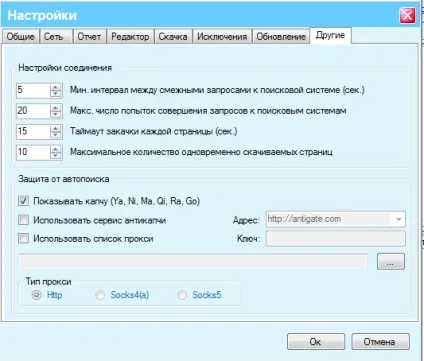Decrease max attempts count down arrow
This screenshot has height=361, width=424.
click(x=56, y=114)
